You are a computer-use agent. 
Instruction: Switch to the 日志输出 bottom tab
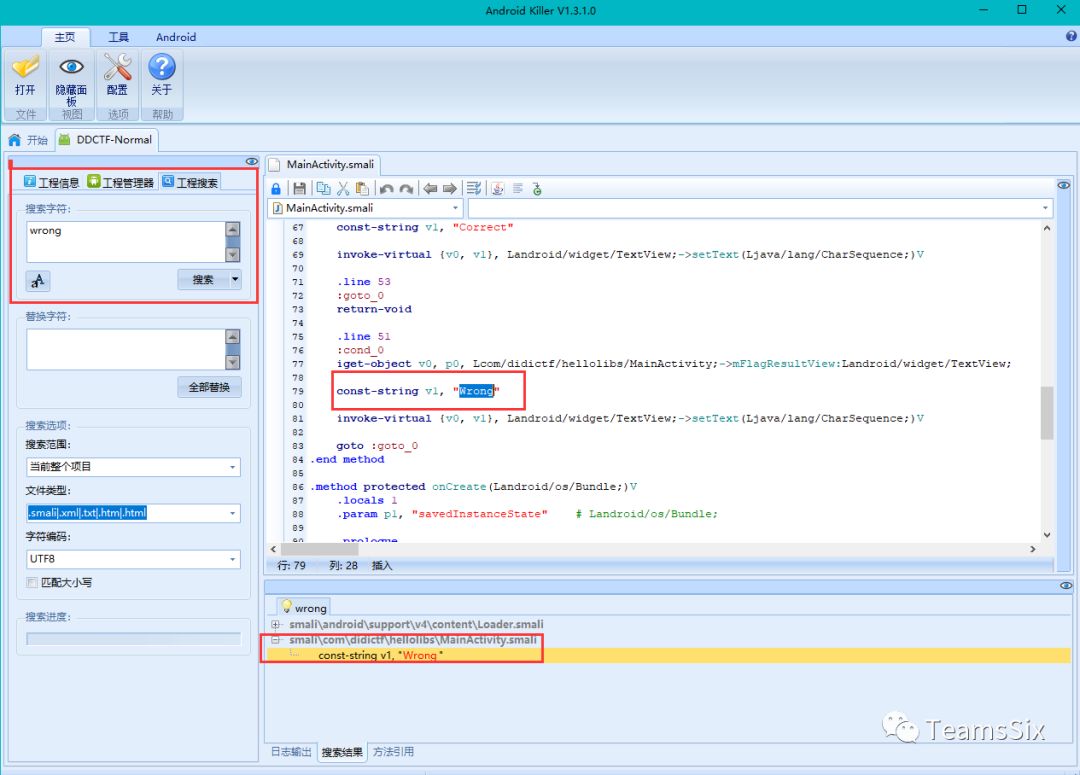(x=291, y=752)
